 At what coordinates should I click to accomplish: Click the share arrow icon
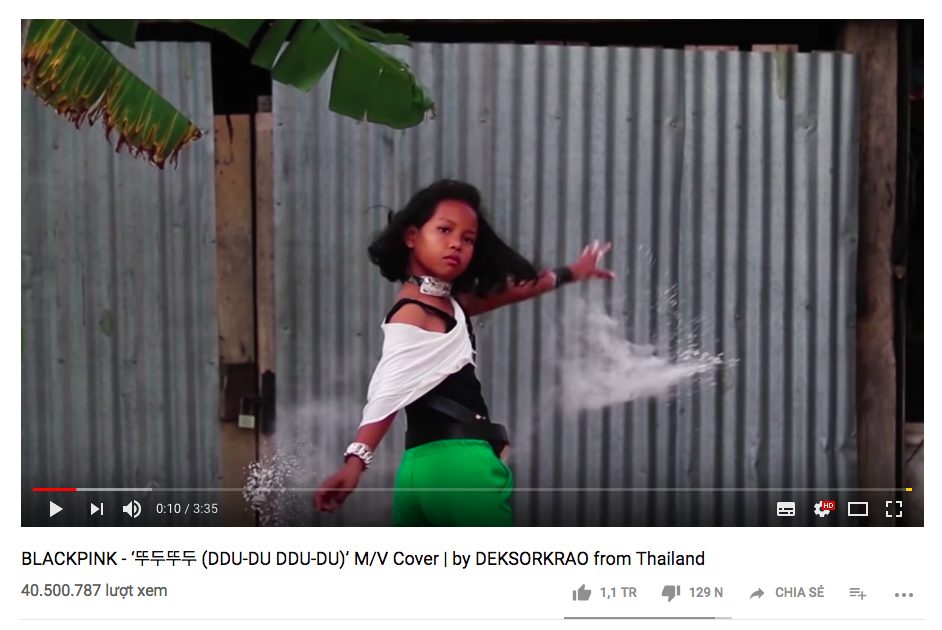tap(757, 593)
